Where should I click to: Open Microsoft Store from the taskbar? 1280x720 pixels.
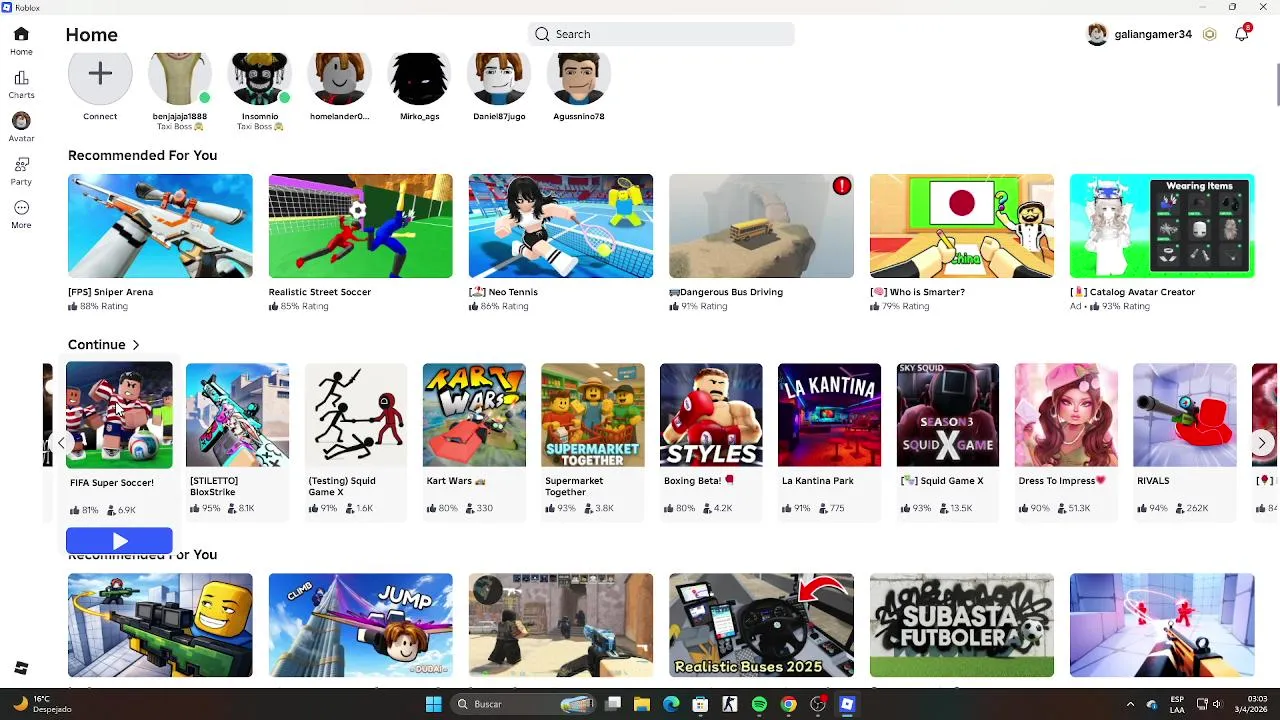coord(700,704)
